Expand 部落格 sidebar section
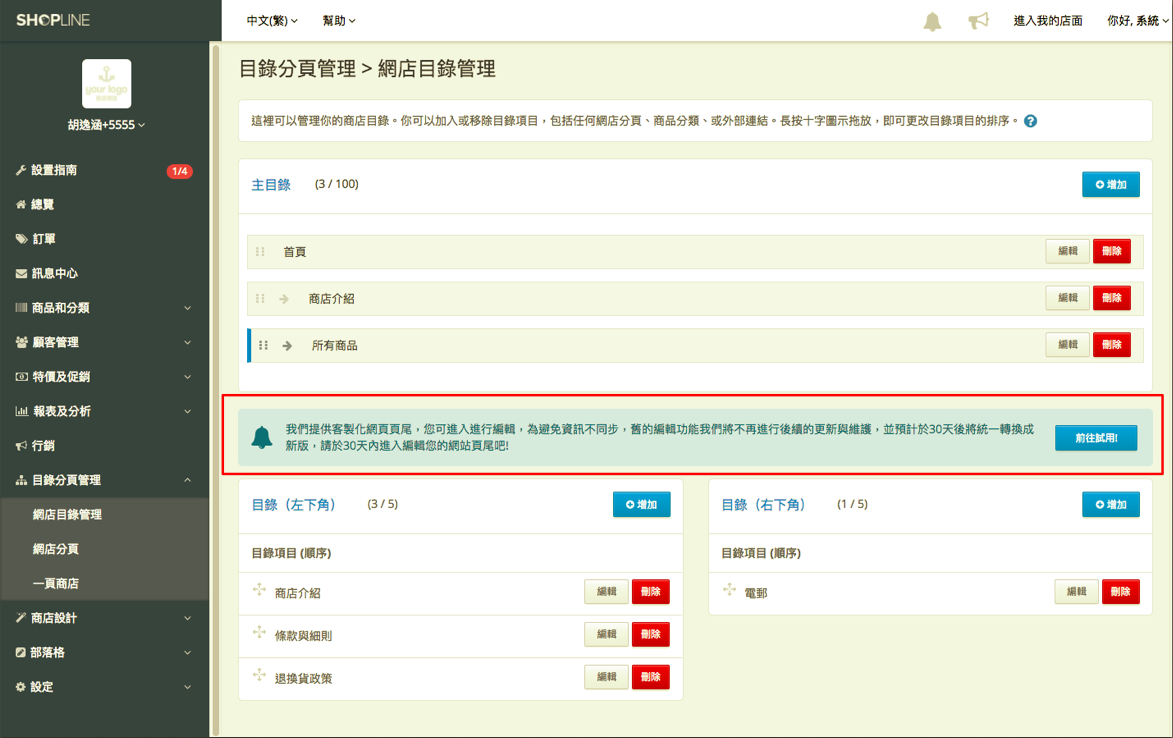 104,653
